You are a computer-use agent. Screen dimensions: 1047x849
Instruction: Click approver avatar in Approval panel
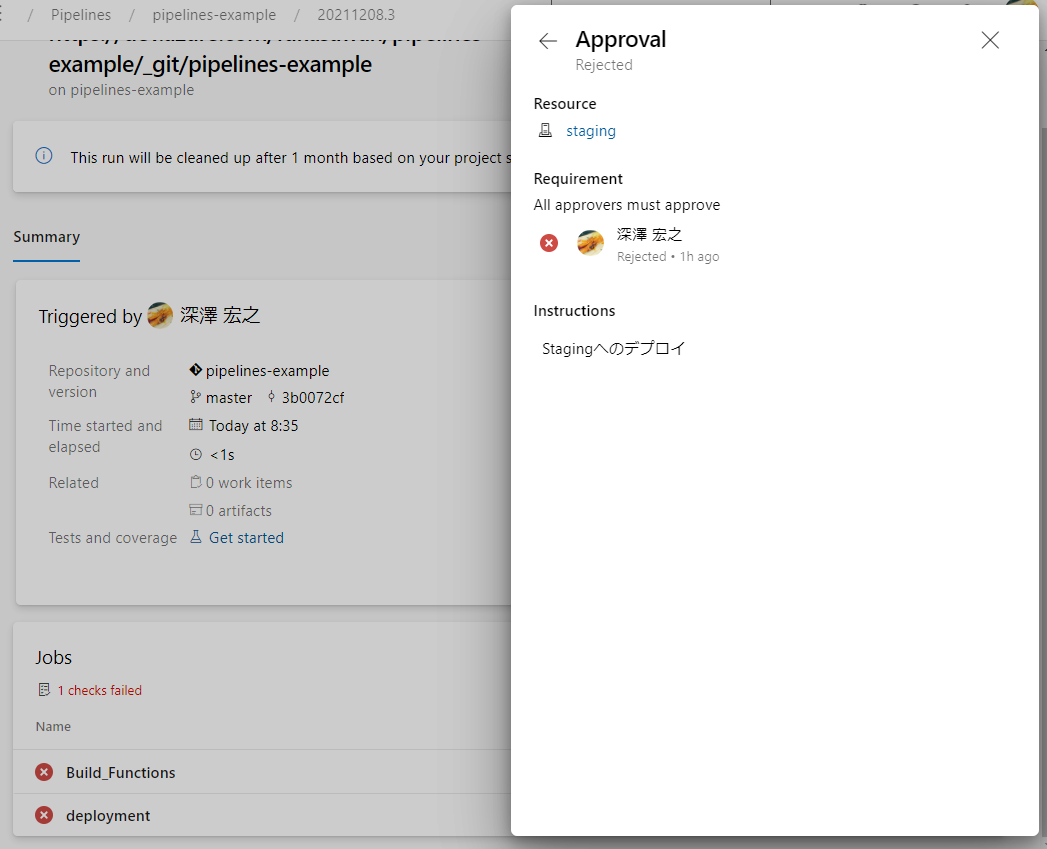[x=590, y=243]
